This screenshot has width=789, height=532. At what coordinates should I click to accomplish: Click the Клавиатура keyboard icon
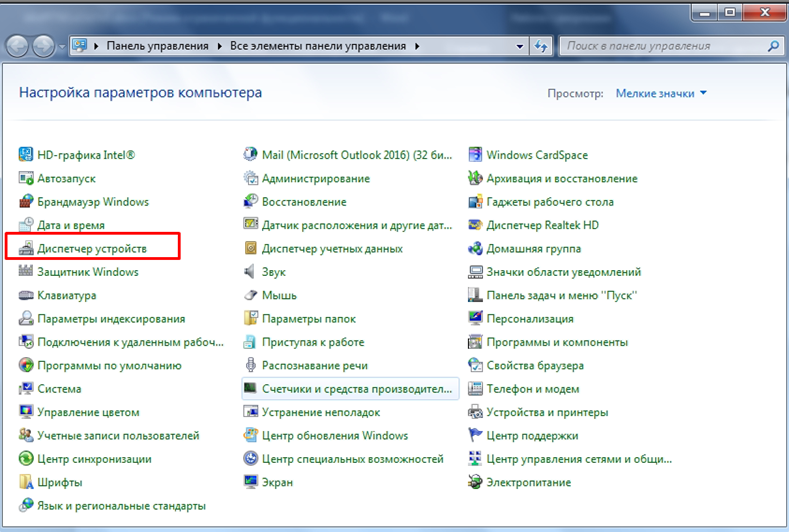pyautogui.click(x=26, y=295)
